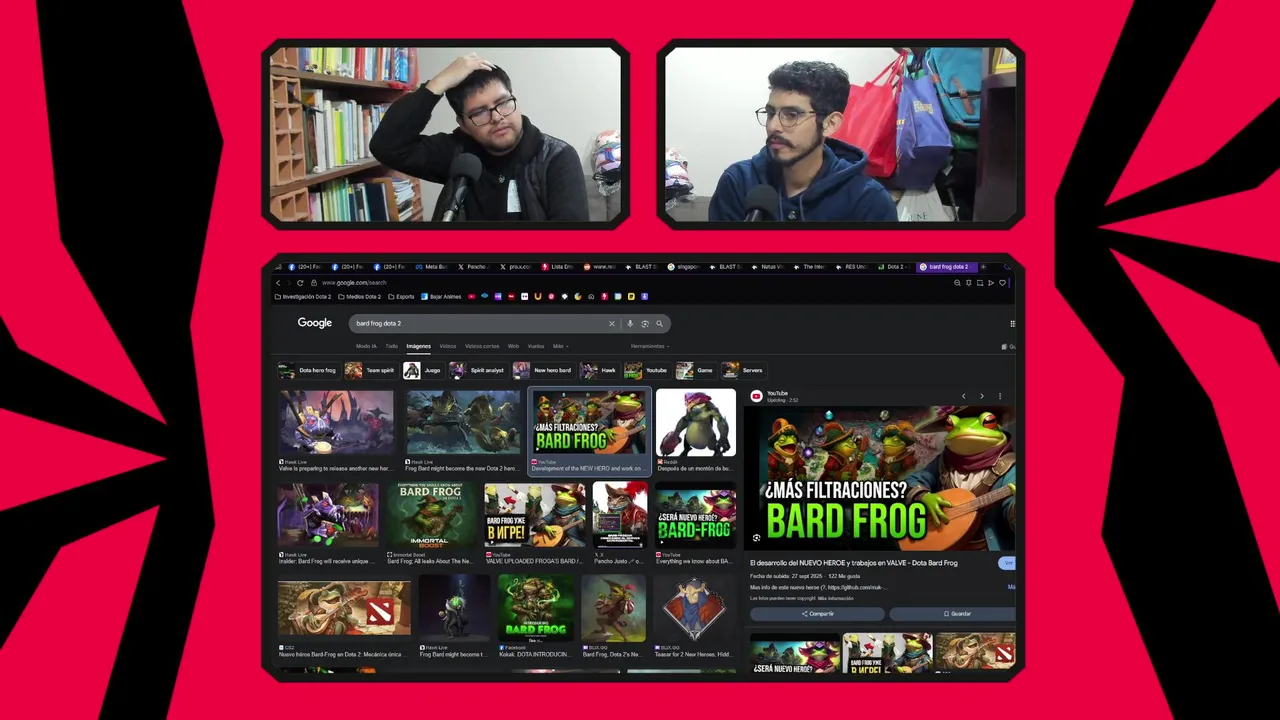Open the Frog Bard might become Hawk Live result in the top row
Viewport: 1280px width, 720px height.
click(x=462, y=430)
